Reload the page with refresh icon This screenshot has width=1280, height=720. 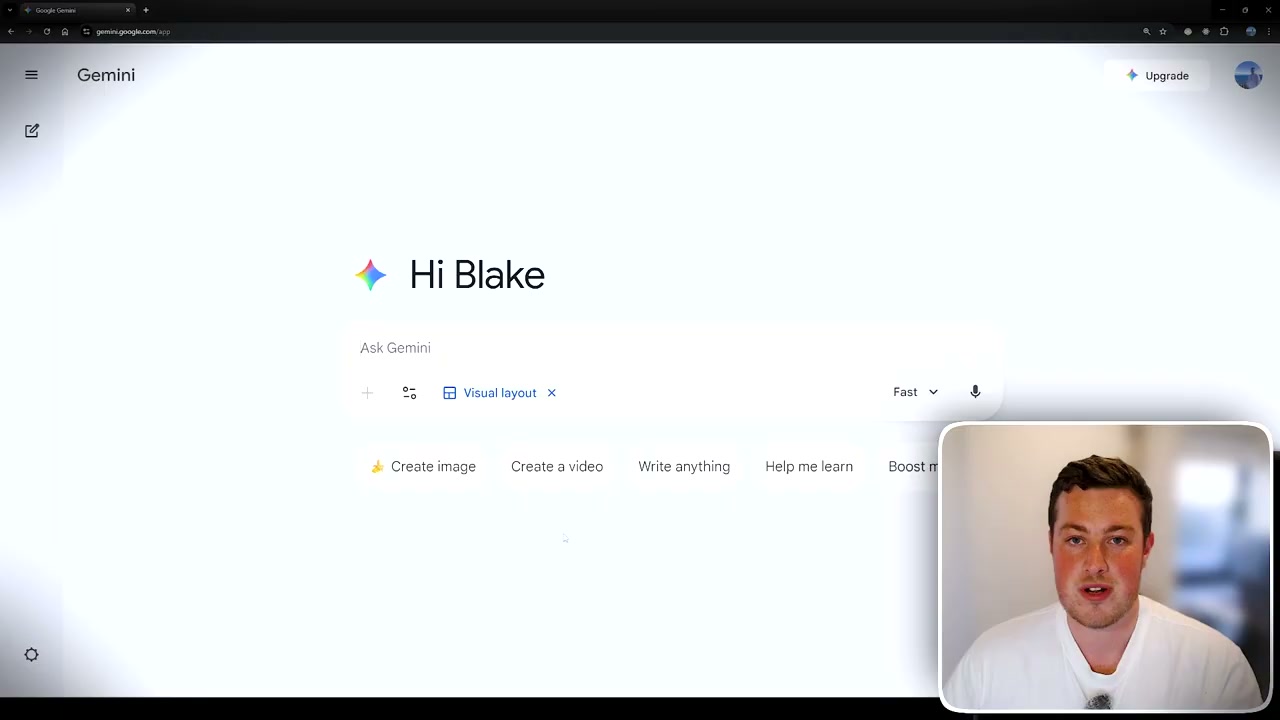click(x=46, y=31)
